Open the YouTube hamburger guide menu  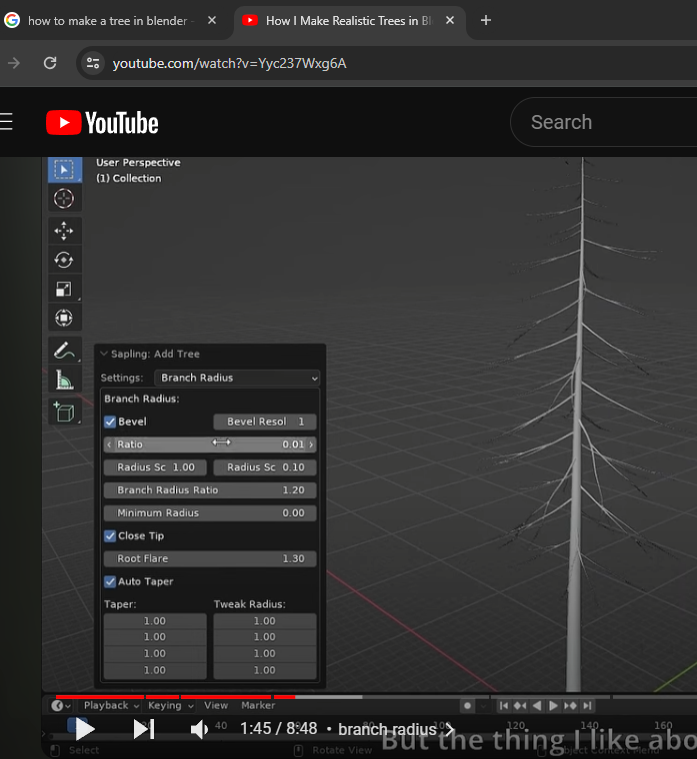tap(6, 122)
